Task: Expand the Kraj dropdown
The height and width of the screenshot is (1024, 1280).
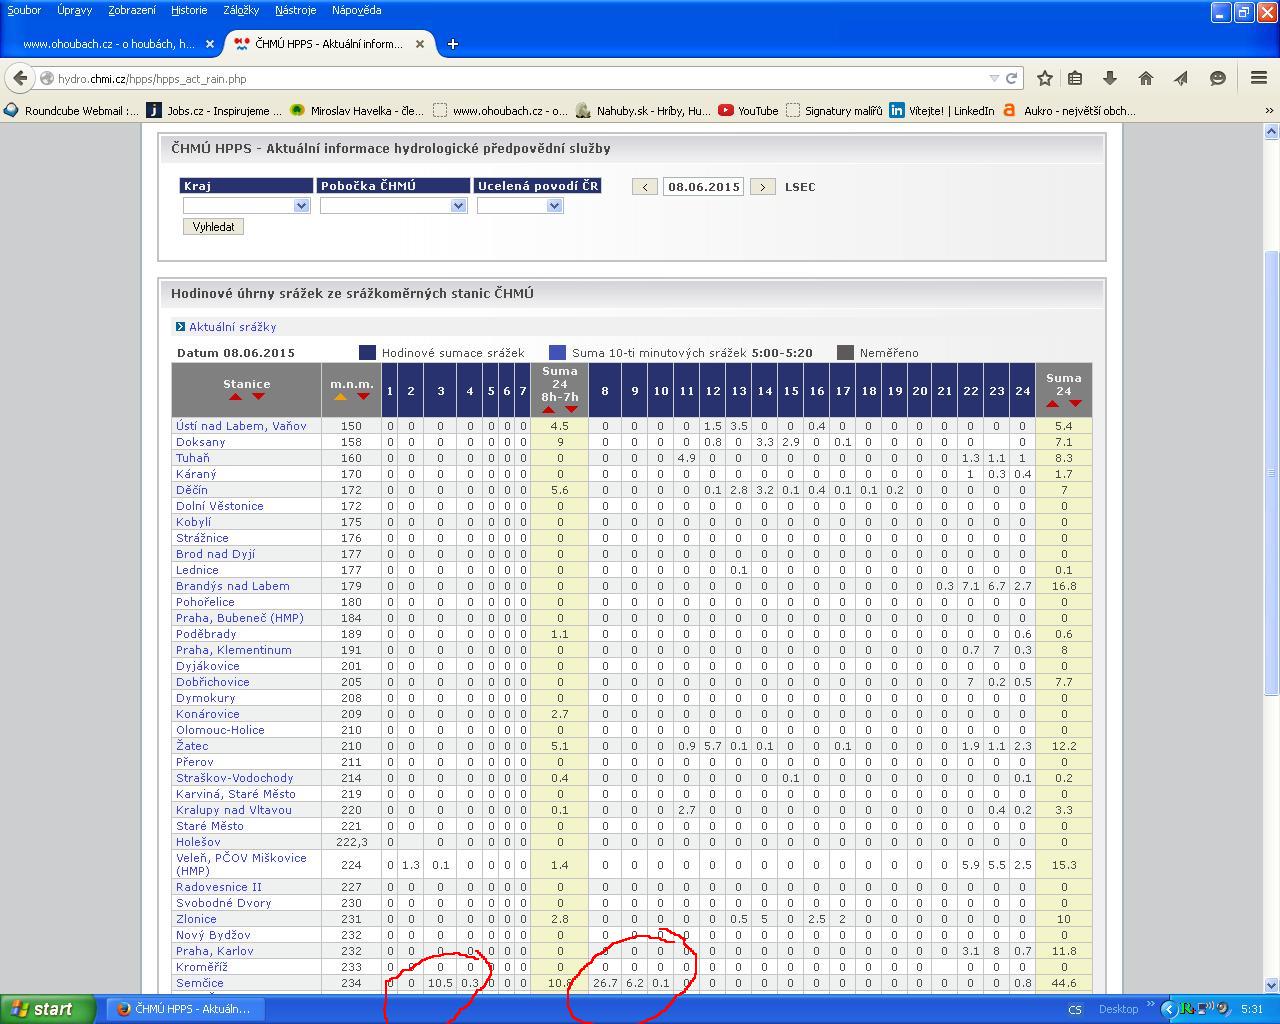Action: (x=246, y=206)
